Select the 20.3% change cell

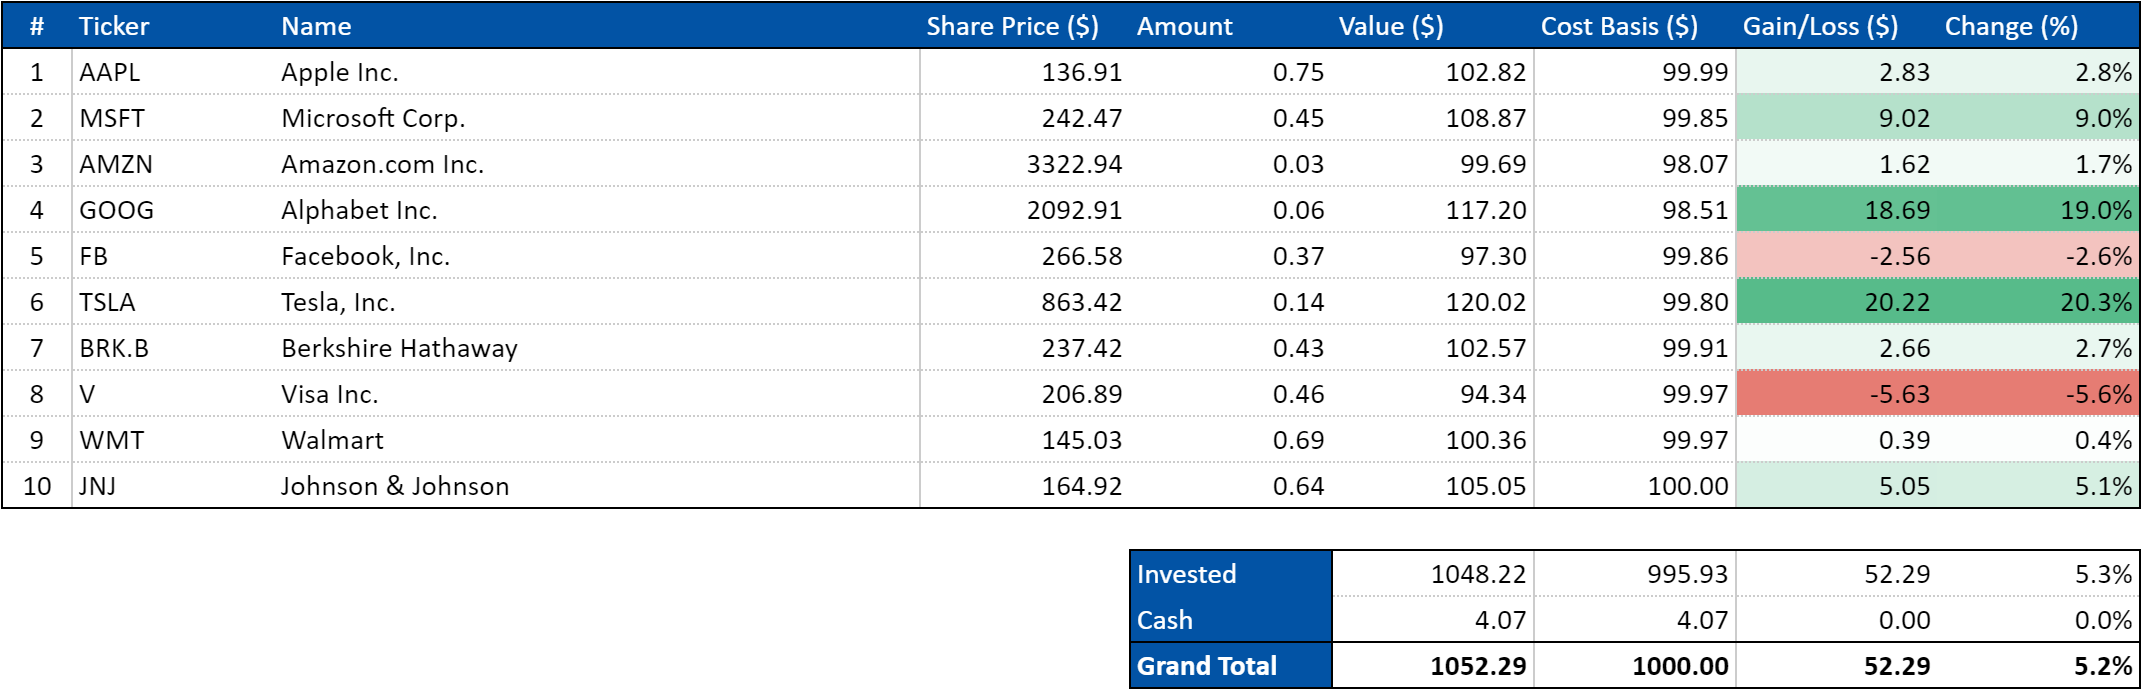(x=2038, y=302)
